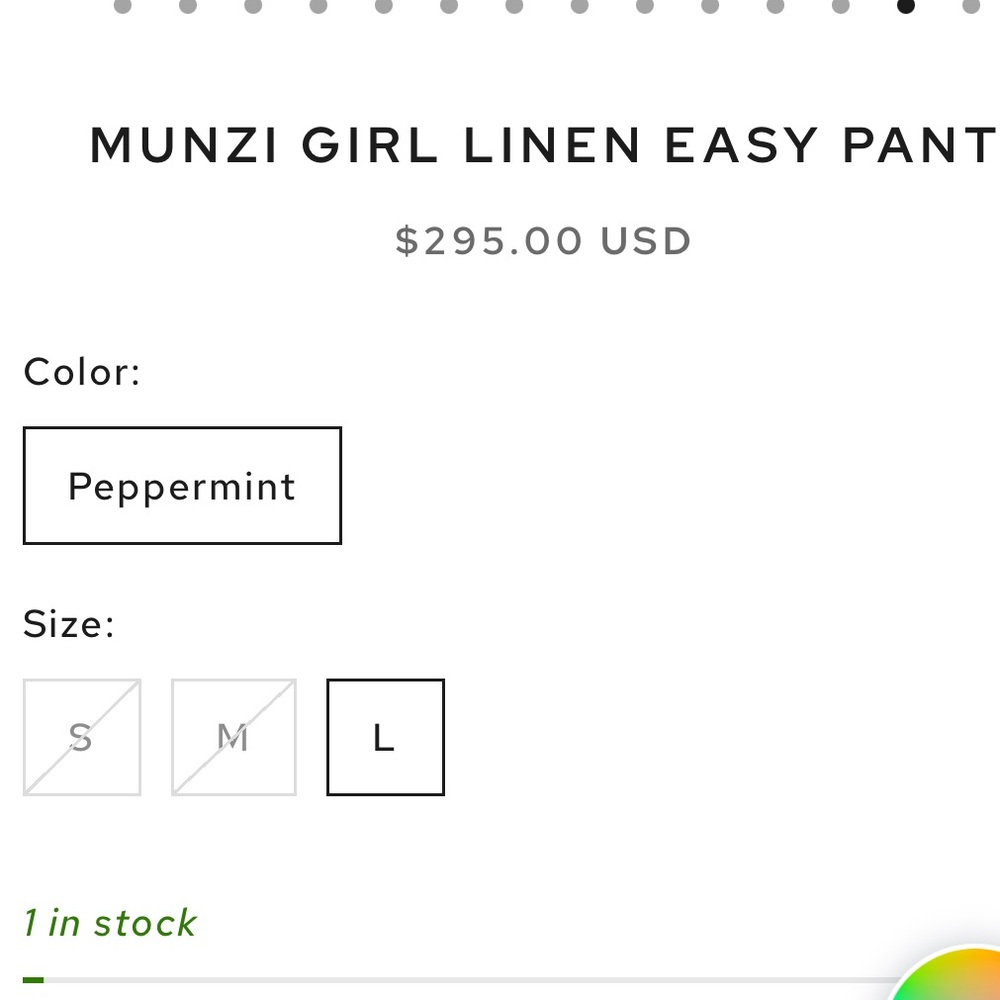Click the $295.00 USD price

[545, 240]
